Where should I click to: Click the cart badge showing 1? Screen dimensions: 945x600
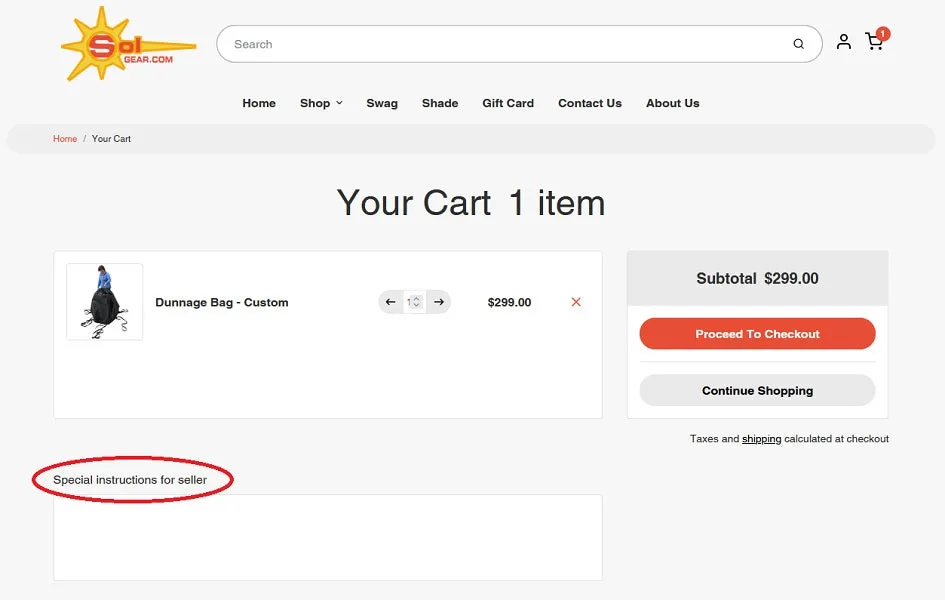(x=883, y=34)
